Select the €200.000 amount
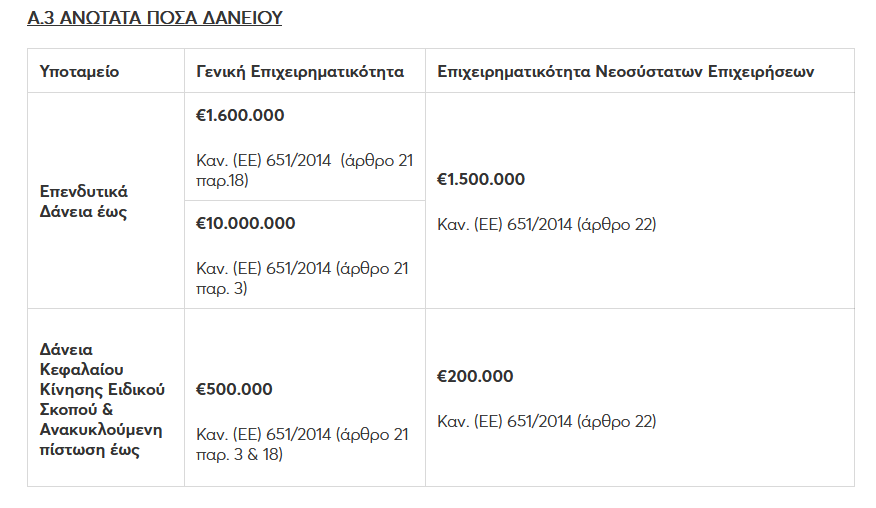The height and width of the screenshot is (508, 876). coord(475,377)
